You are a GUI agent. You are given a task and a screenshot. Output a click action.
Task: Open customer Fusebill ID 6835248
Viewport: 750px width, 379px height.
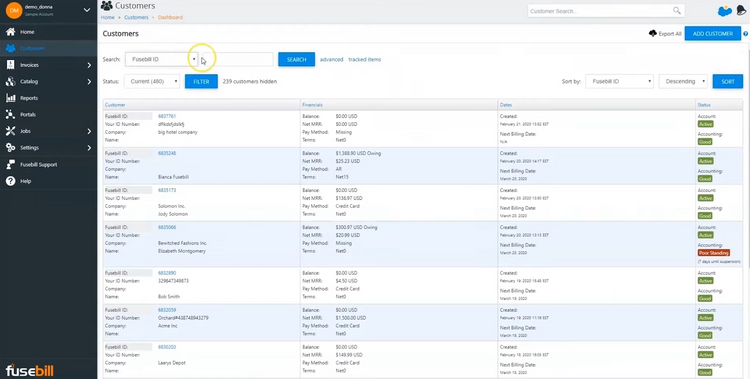tap(167, 153)
